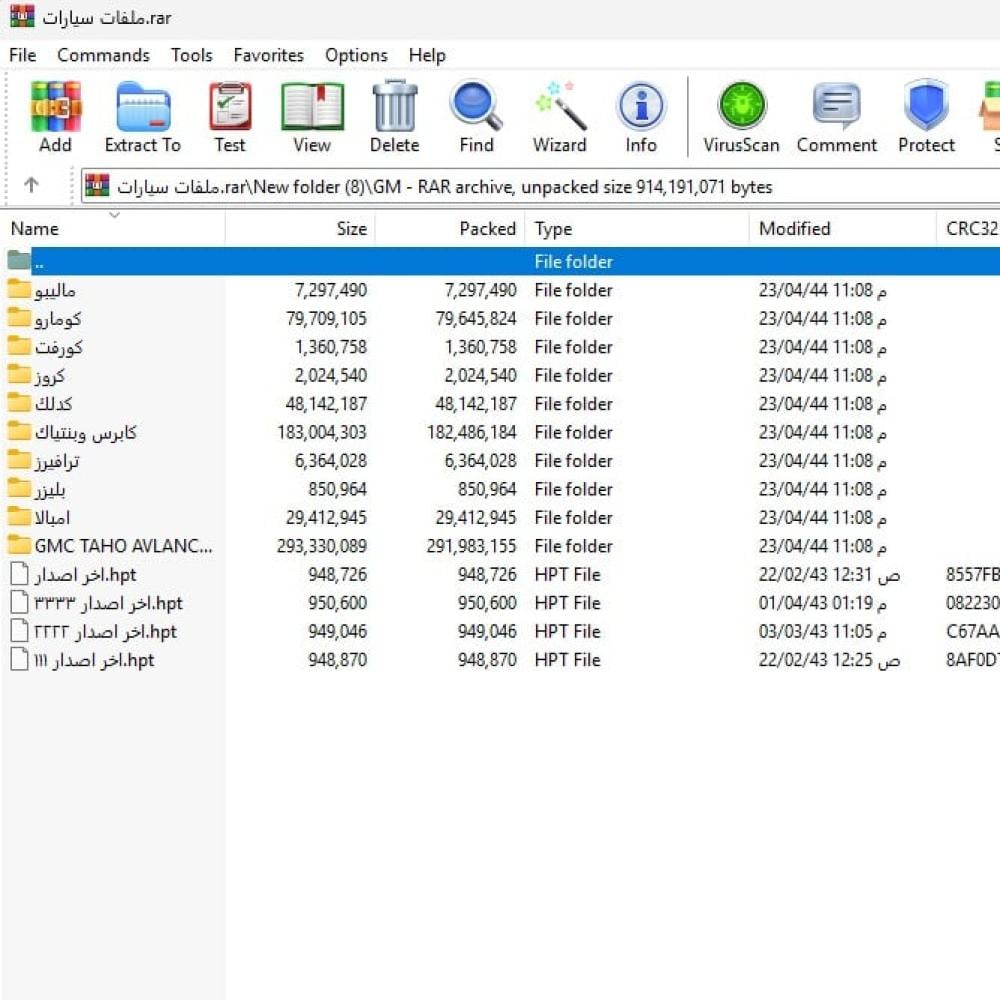This screenshot has height=1000, width=1000.
Task: Launch the Wizard wand tool
Action: point(559,108)
